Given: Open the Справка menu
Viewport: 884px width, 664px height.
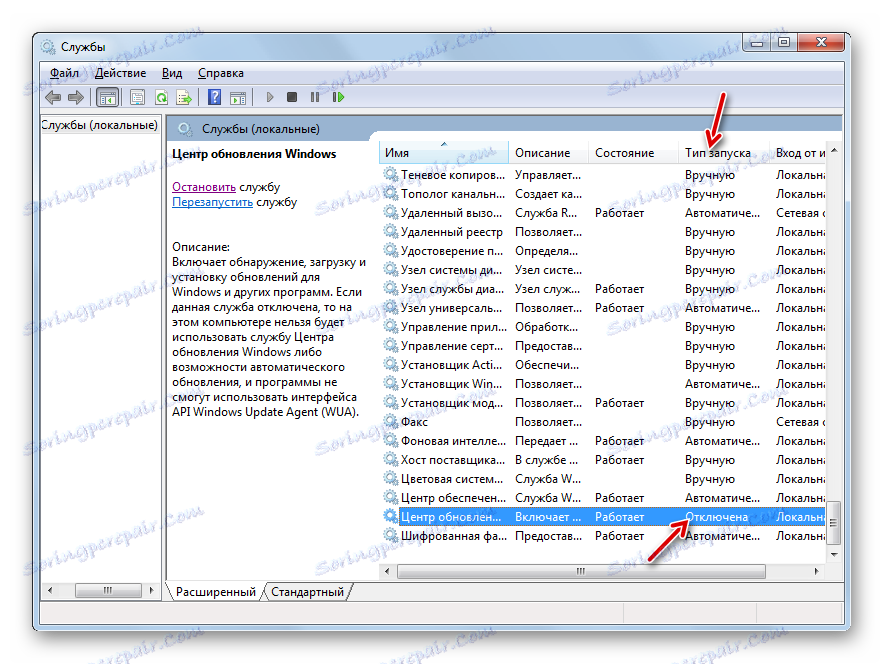Looking at the screenshot, I should coord(220,73).
